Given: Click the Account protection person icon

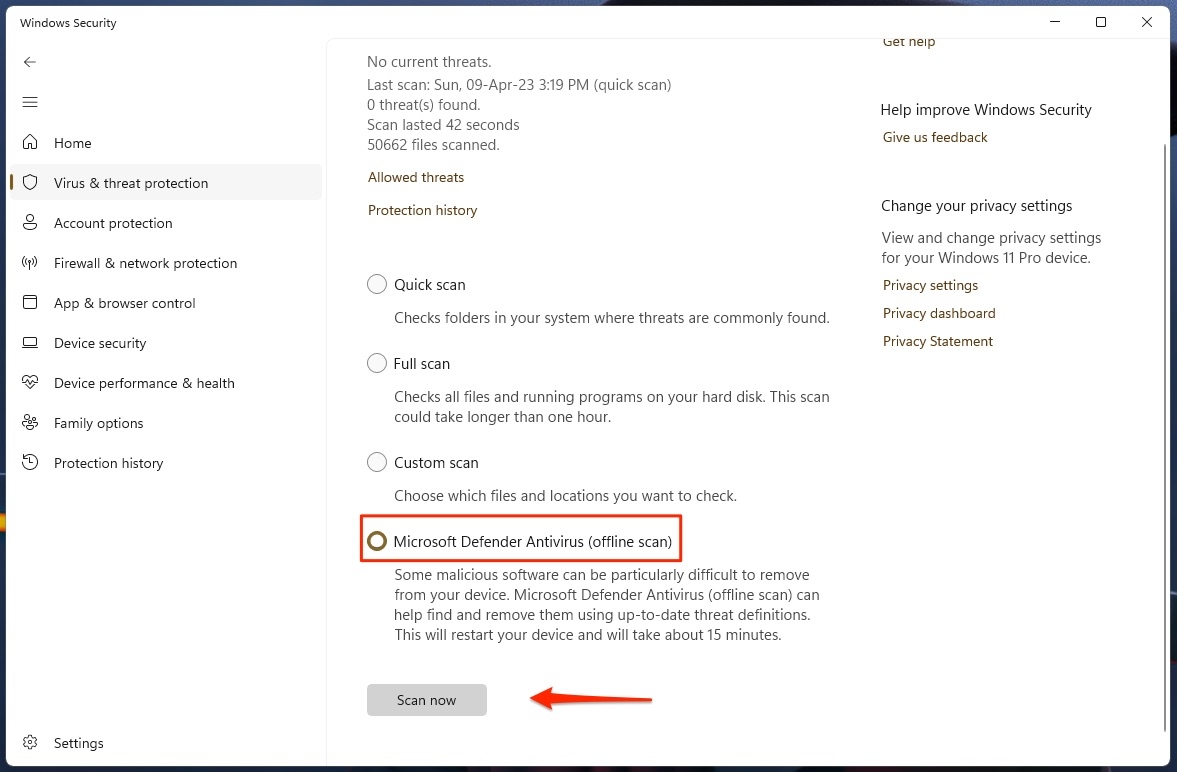Looking at the screenshot, I should pos(30,222).
